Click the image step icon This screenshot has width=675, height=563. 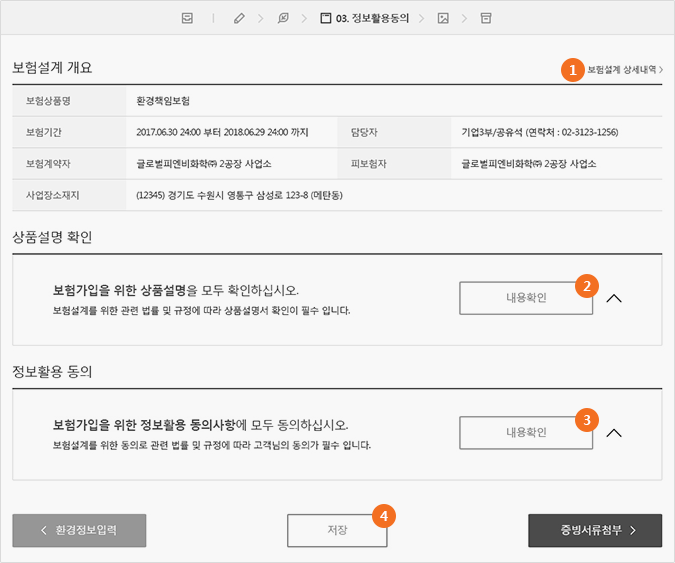pyautogui.click(x=443, y=18)
